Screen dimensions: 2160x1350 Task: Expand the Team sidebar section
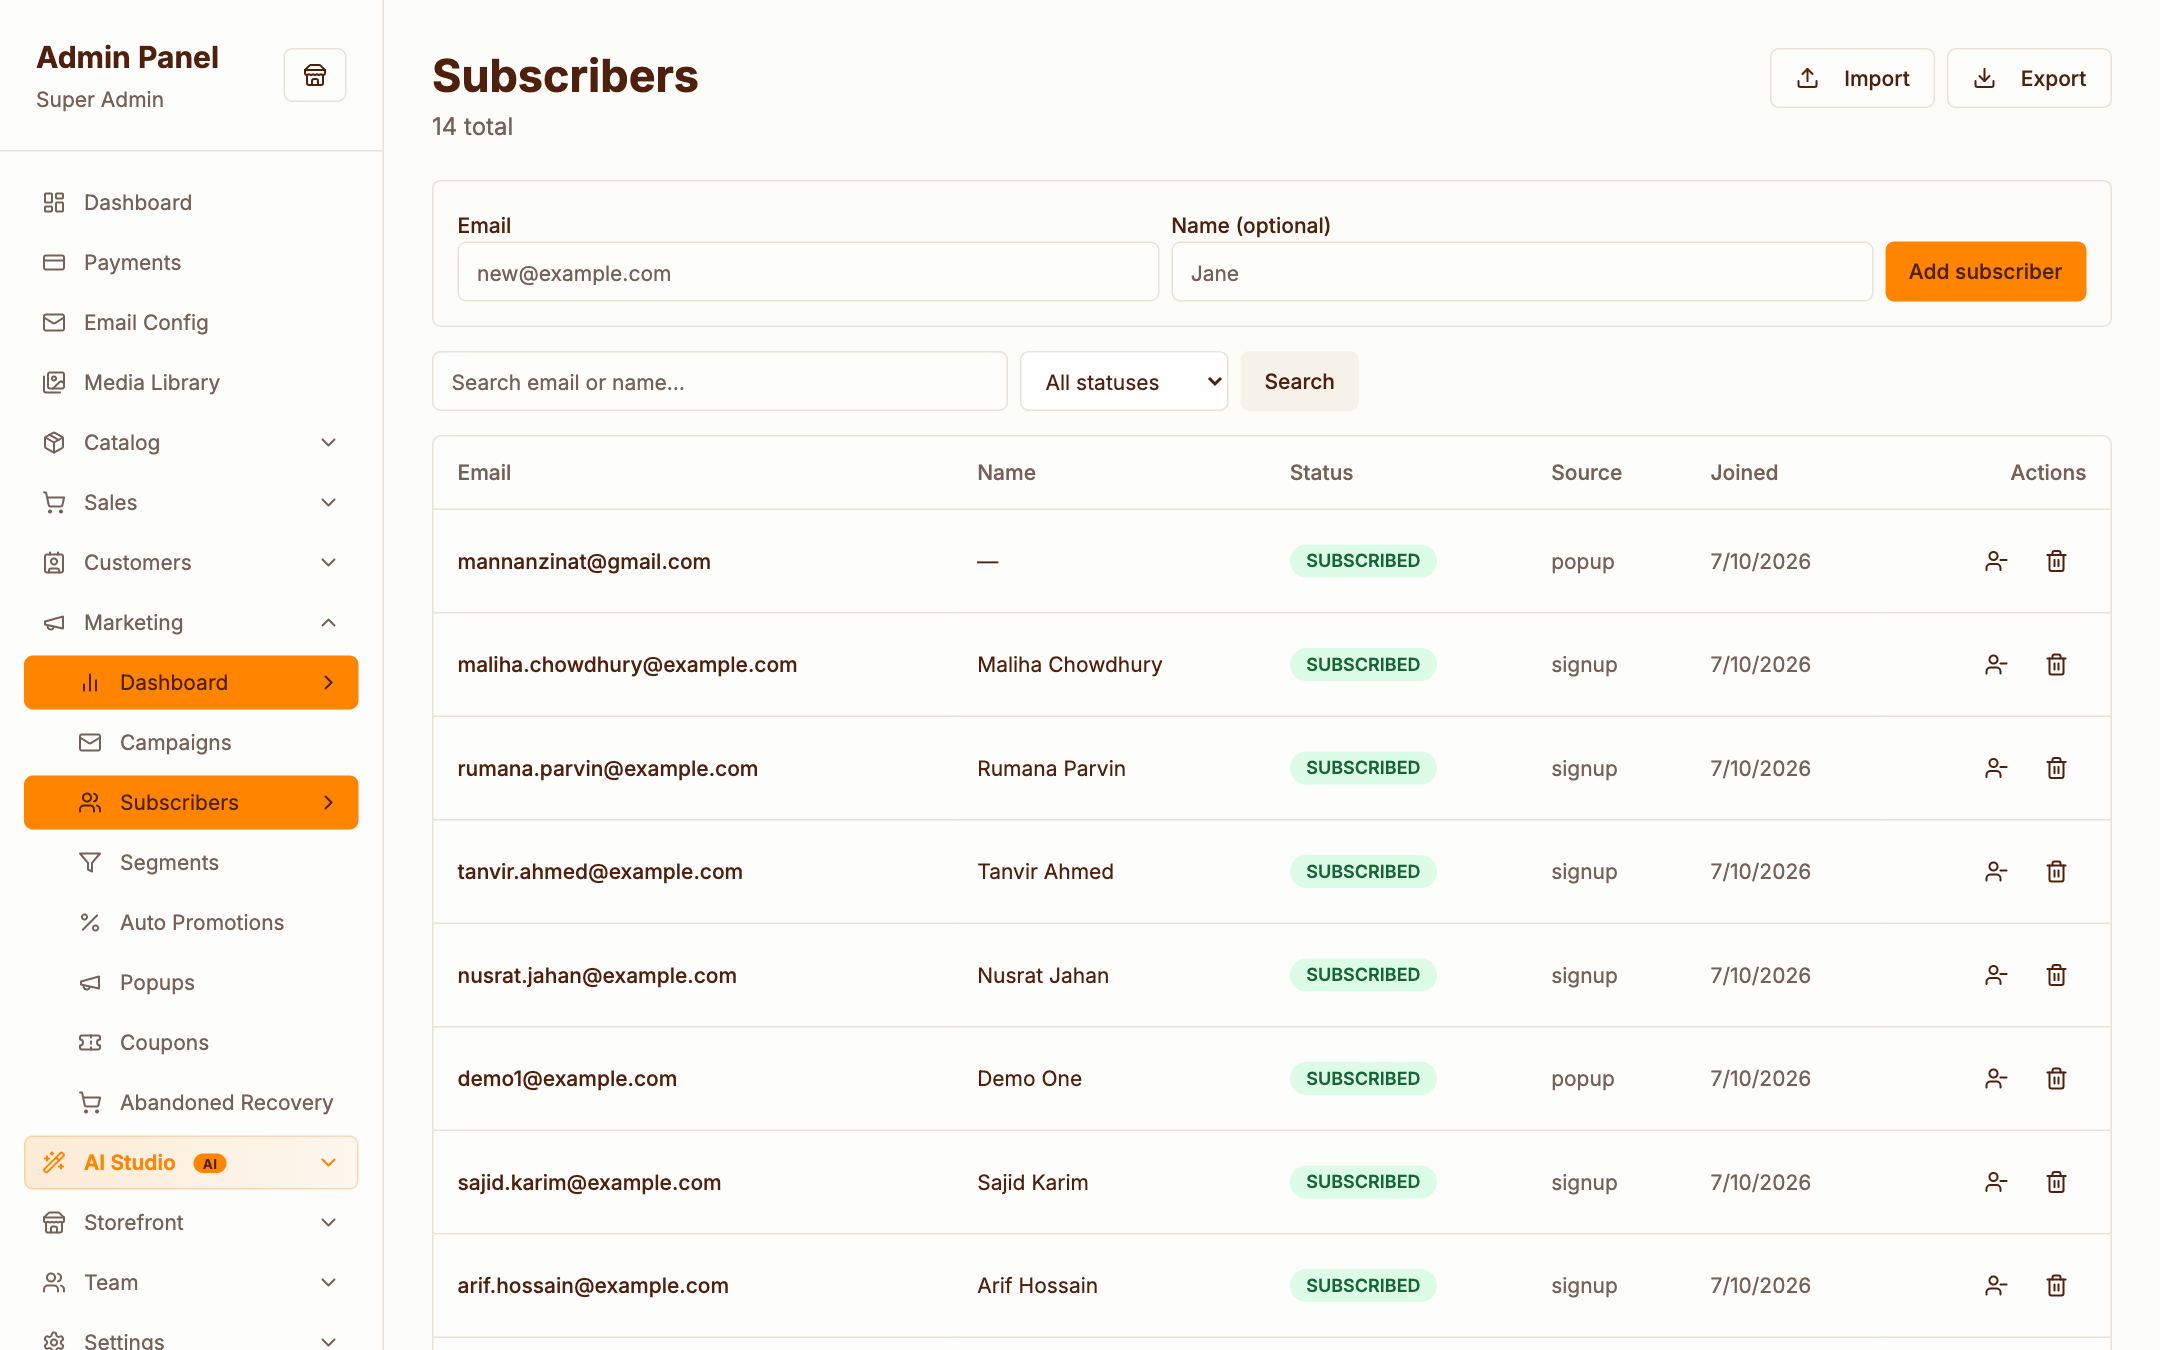pos(191,1282)
